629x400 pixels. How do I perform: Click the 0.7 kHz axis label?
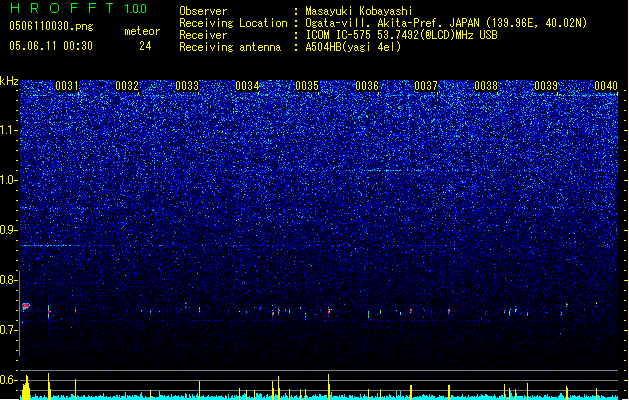(9, 330)
